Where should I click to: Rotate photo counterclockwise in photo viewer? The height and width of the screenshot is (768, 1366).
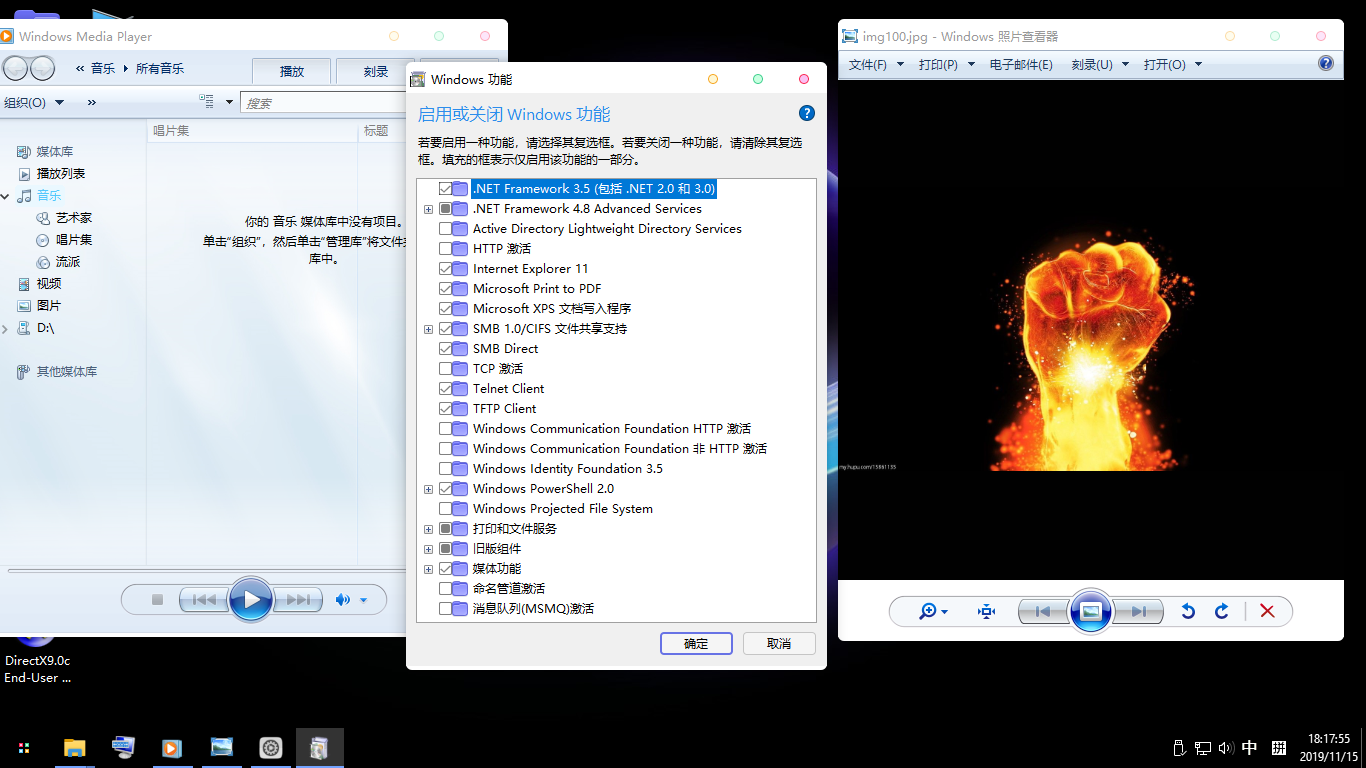(x=1188, y=611)
